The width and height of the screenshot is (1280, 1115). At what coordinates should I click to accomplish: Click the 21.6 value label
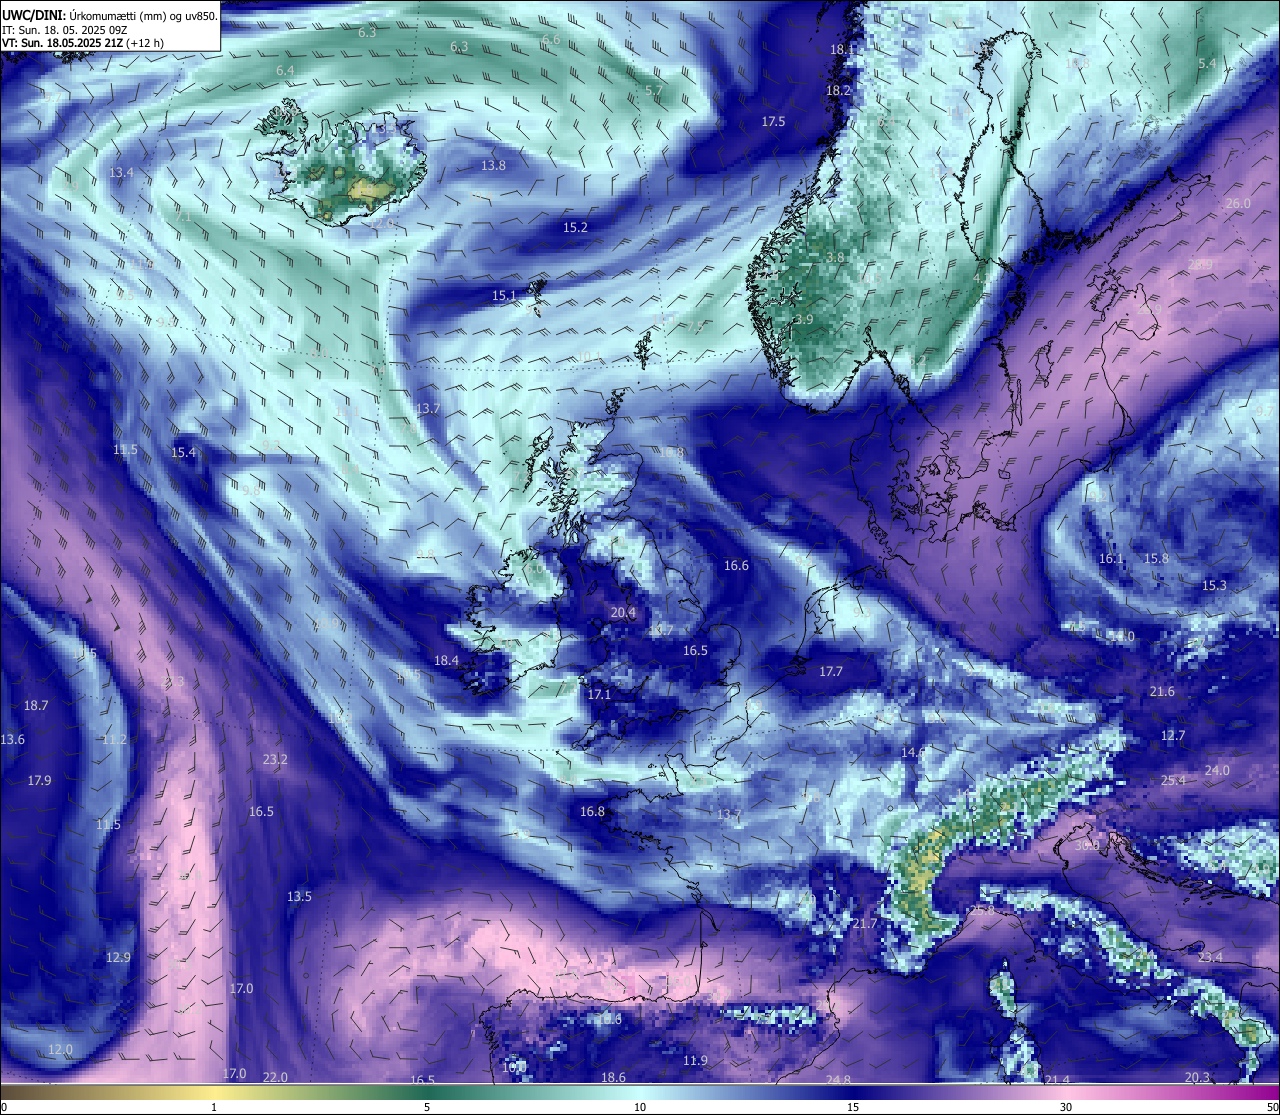(1162, 692)
